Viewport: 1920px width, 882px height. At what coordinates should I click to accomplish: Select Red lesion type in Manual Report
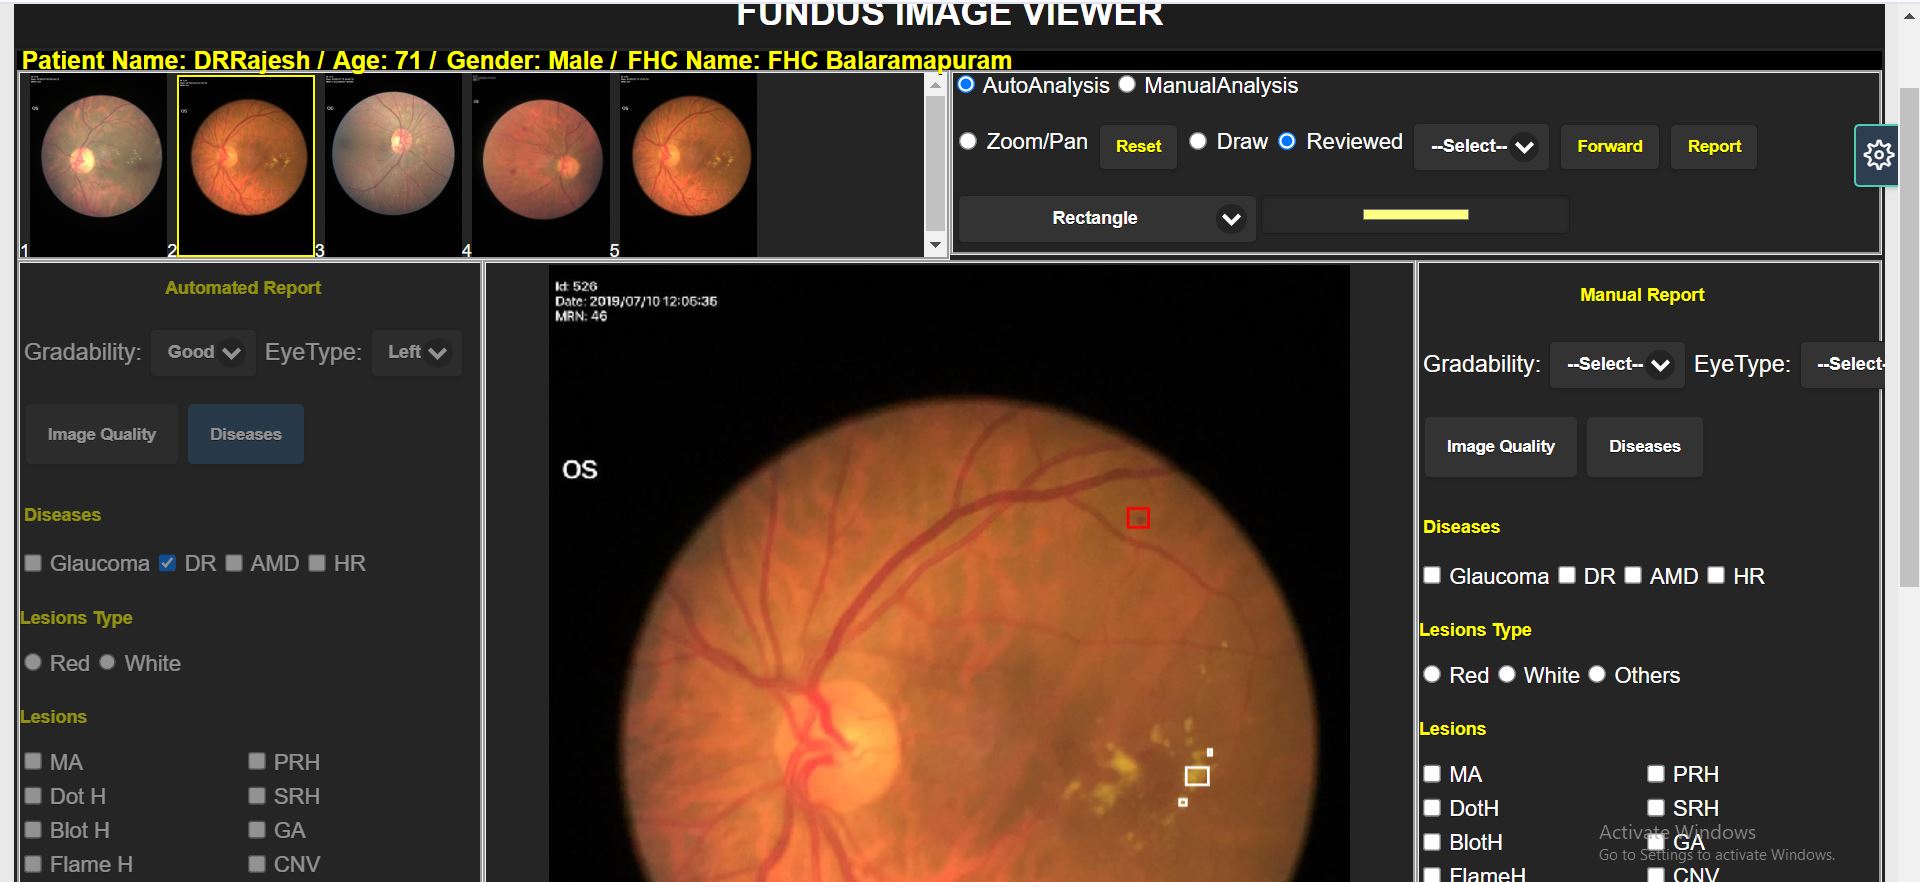click(x=1432, y=674)
